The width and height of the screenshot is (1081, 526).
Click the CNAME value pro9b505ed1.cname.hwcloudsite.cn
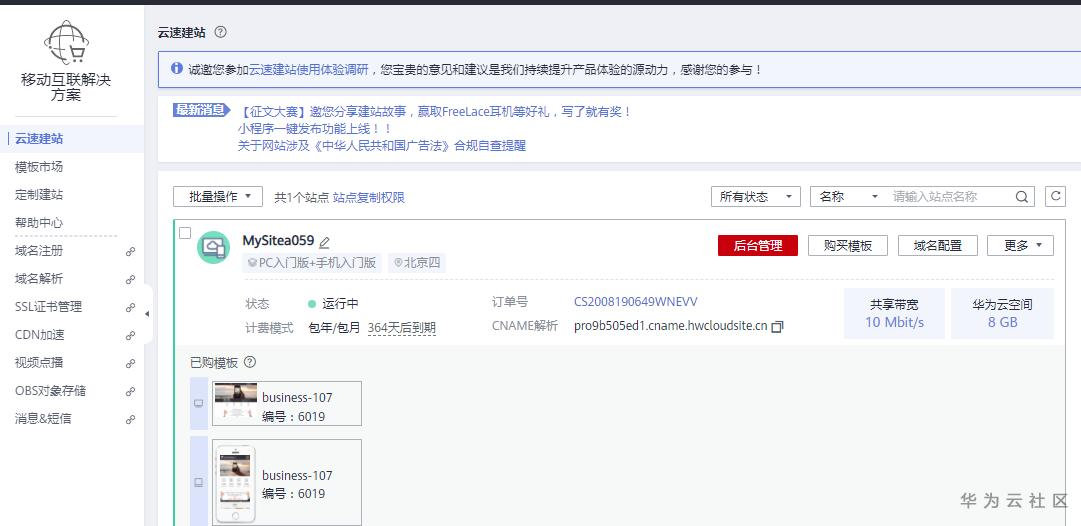(x=670, y=326)
